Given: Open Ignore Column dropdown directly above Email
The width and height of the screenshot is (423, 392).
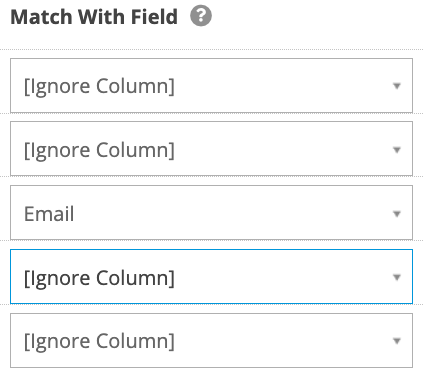Looking at the screenshot, I should 211,149.
